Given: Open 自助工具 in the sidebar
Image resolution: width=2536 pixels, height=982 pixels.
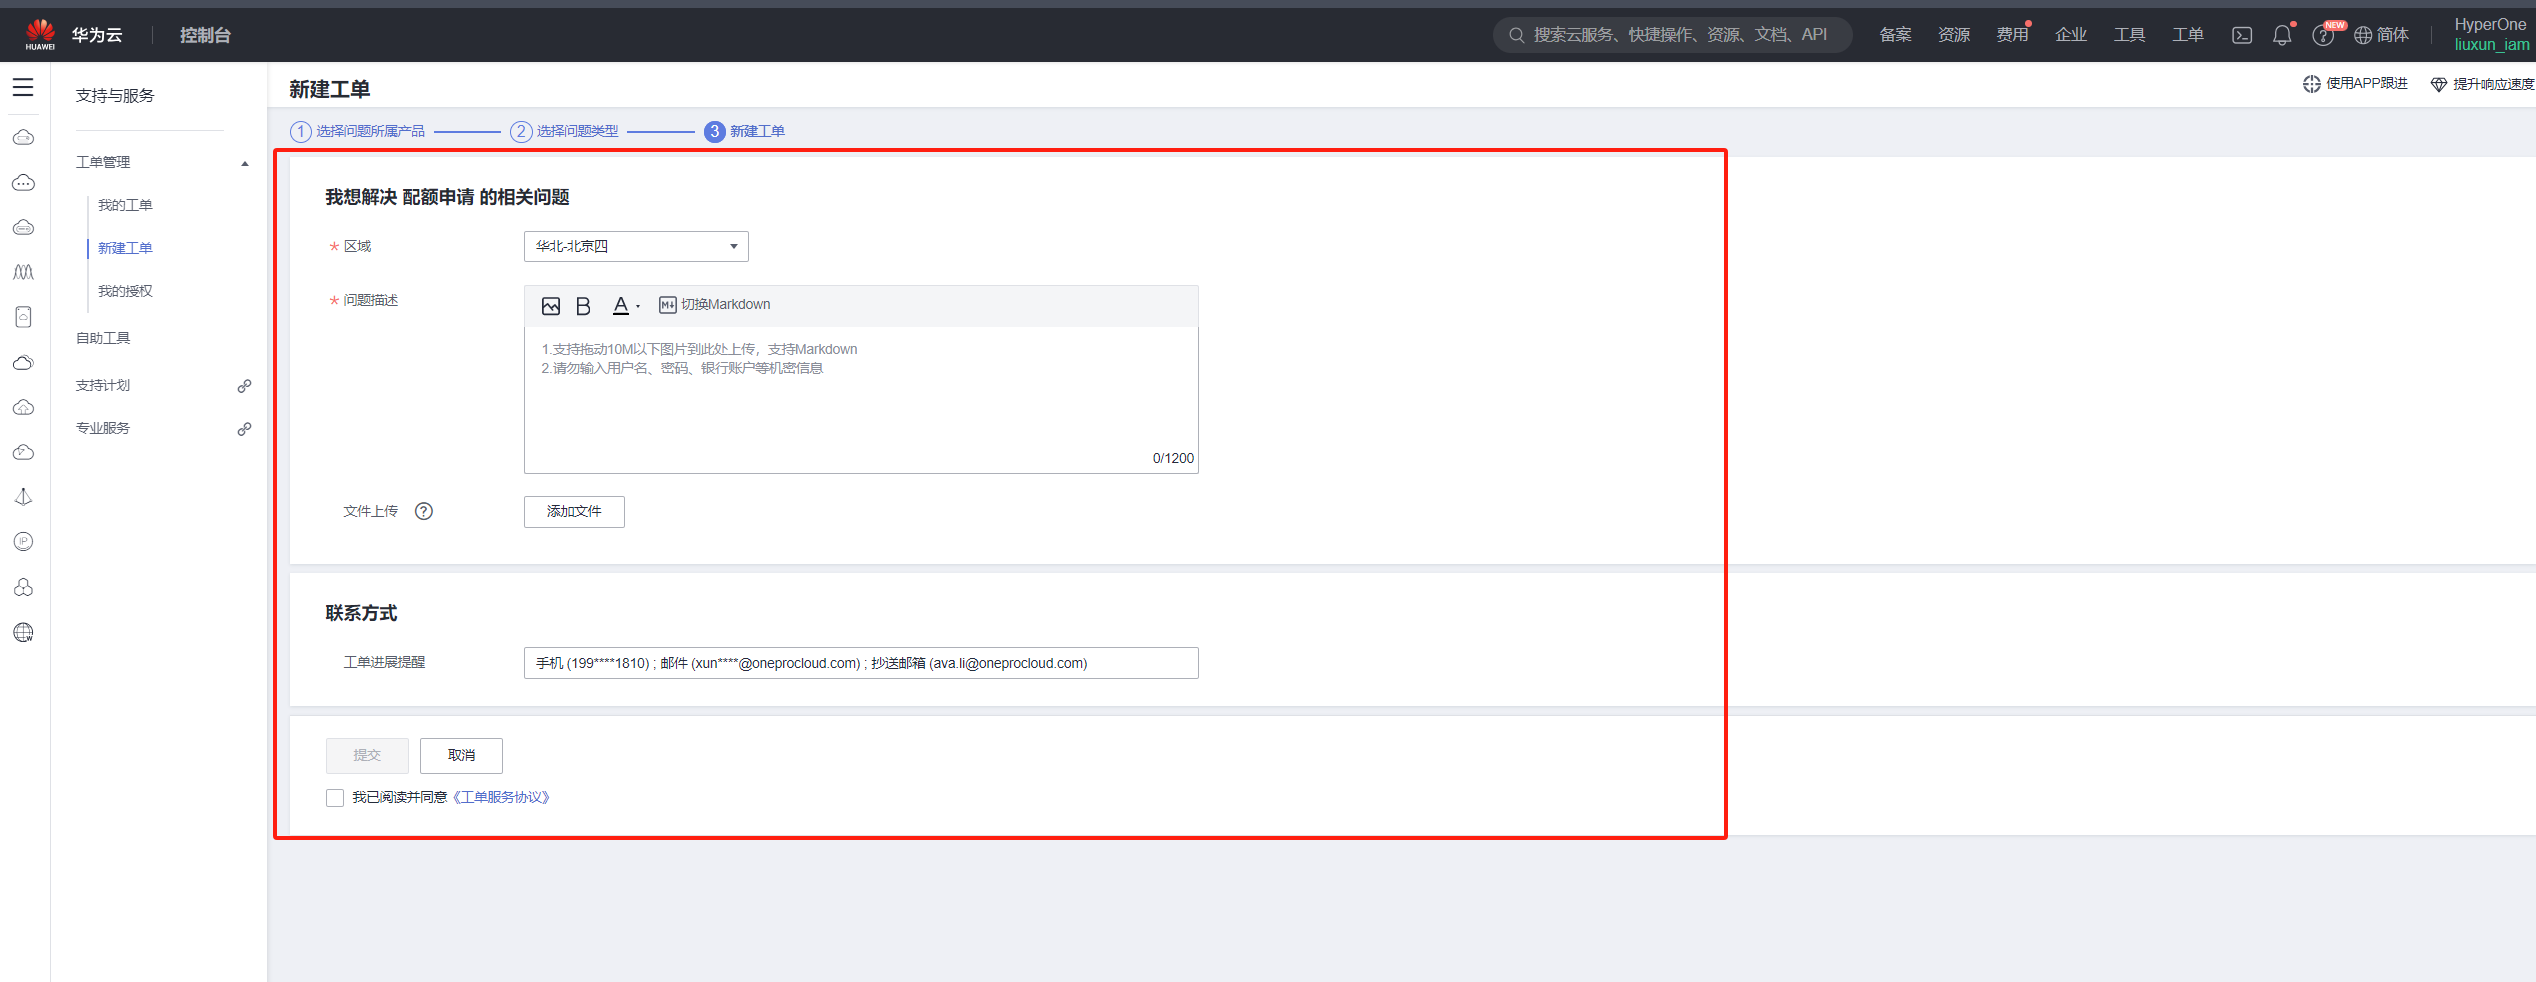Looking at the screenshot, I should [103, 338].
